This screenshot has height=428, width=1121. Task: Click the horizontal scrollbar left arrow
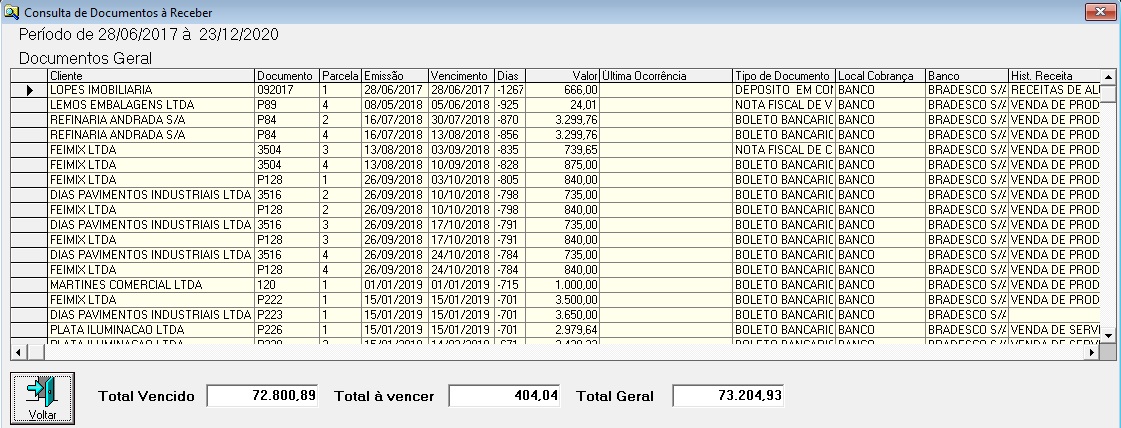click(17, 351)
